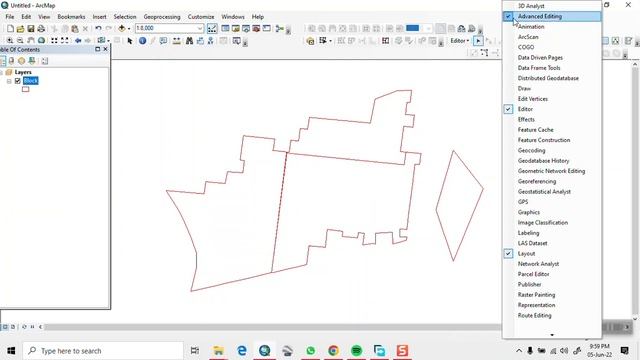Screen dimensions: 640x360
Task: Enable the Edit Vertices toolbar
Action: 552,99
